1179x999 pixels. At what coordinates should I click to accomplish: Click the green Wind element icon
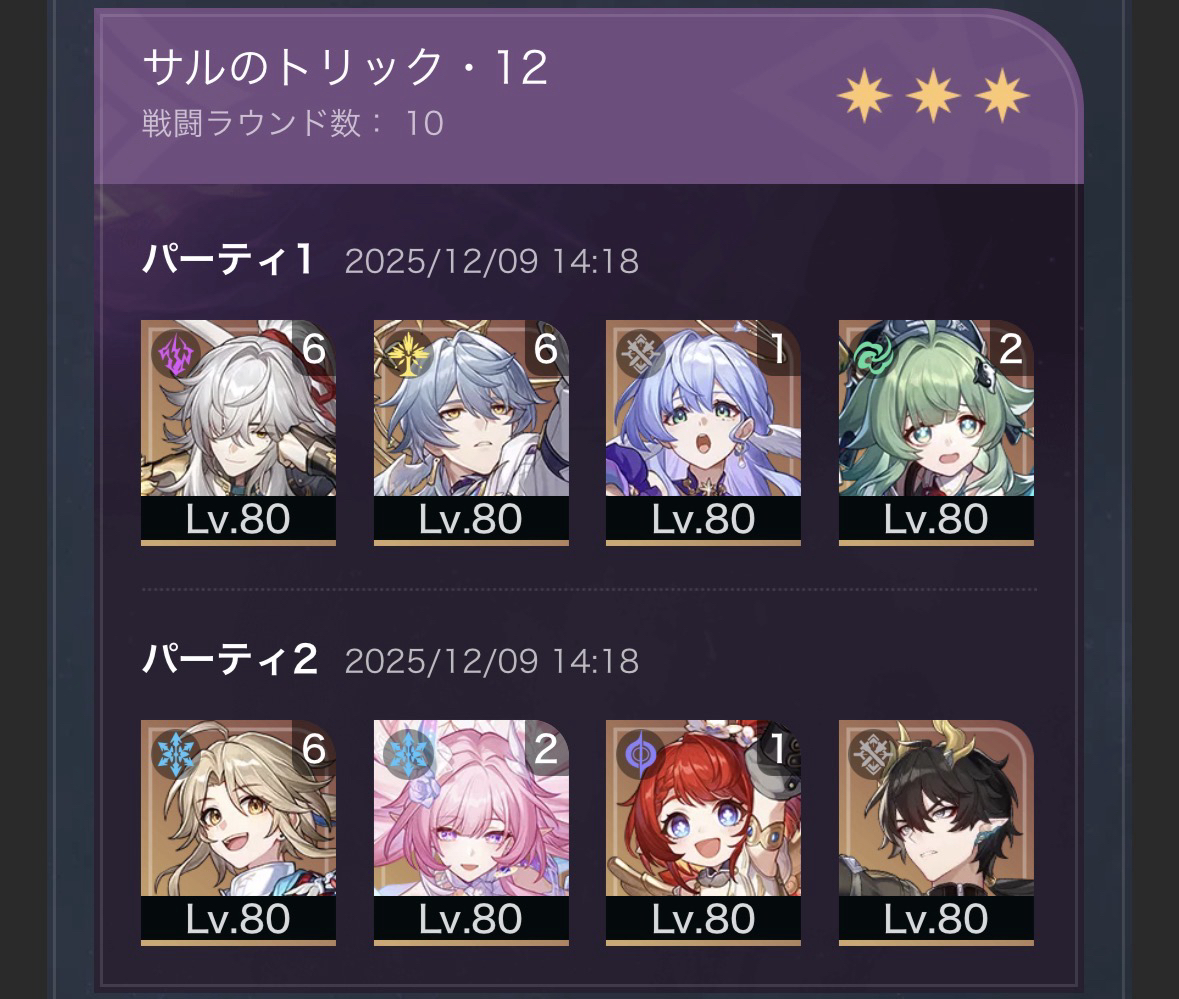pyautogui.click(x=872, y=353)
